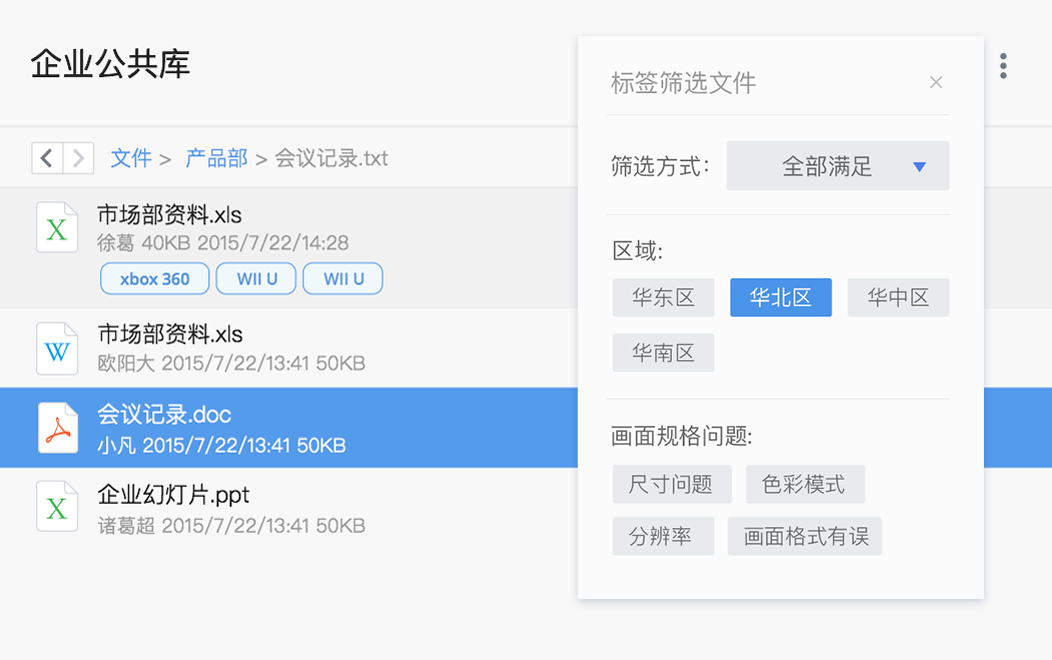Image resolution: width=1052 pixels, height=660 pixels.
Task: Toggle the 华东区 region tag
Action: tap(663, 298)
